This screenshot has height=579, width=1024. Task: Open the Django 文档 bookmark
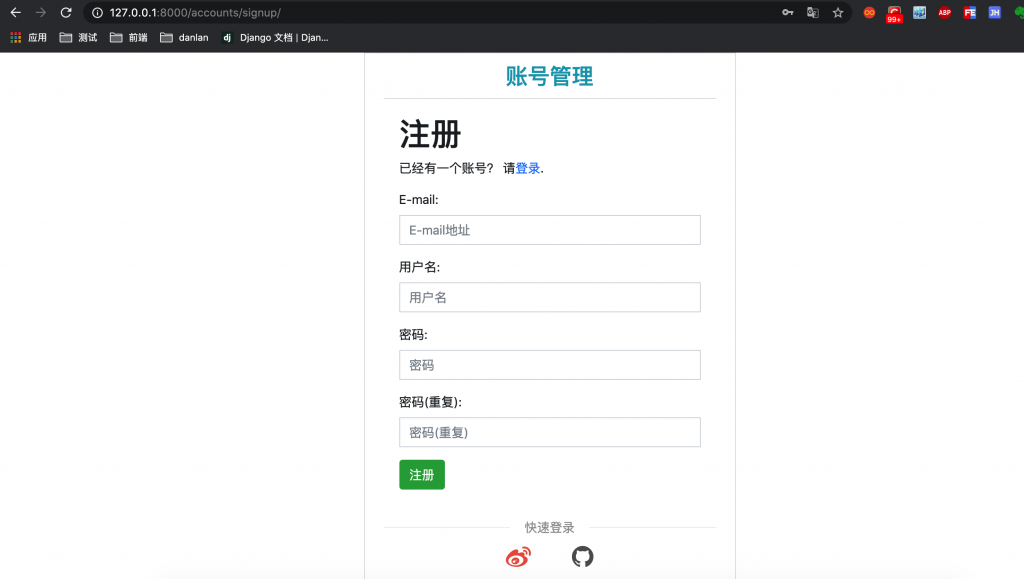point(275,38)
